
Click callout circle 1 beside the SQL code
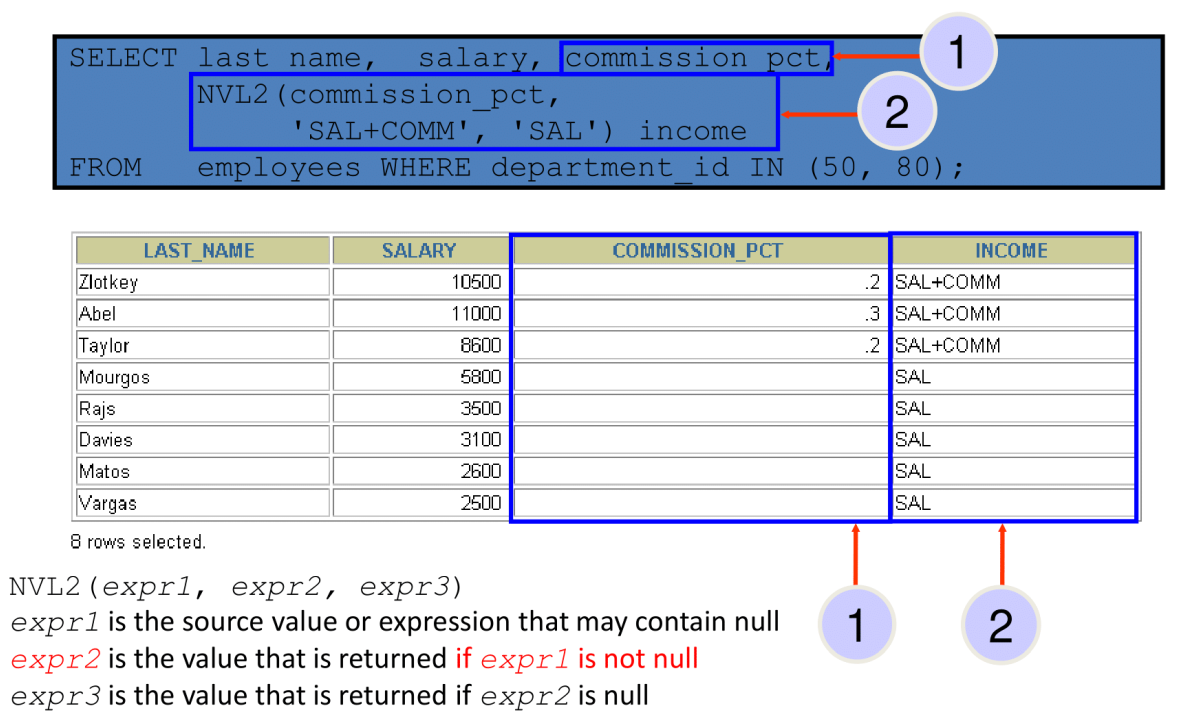[x=958, y=52]
